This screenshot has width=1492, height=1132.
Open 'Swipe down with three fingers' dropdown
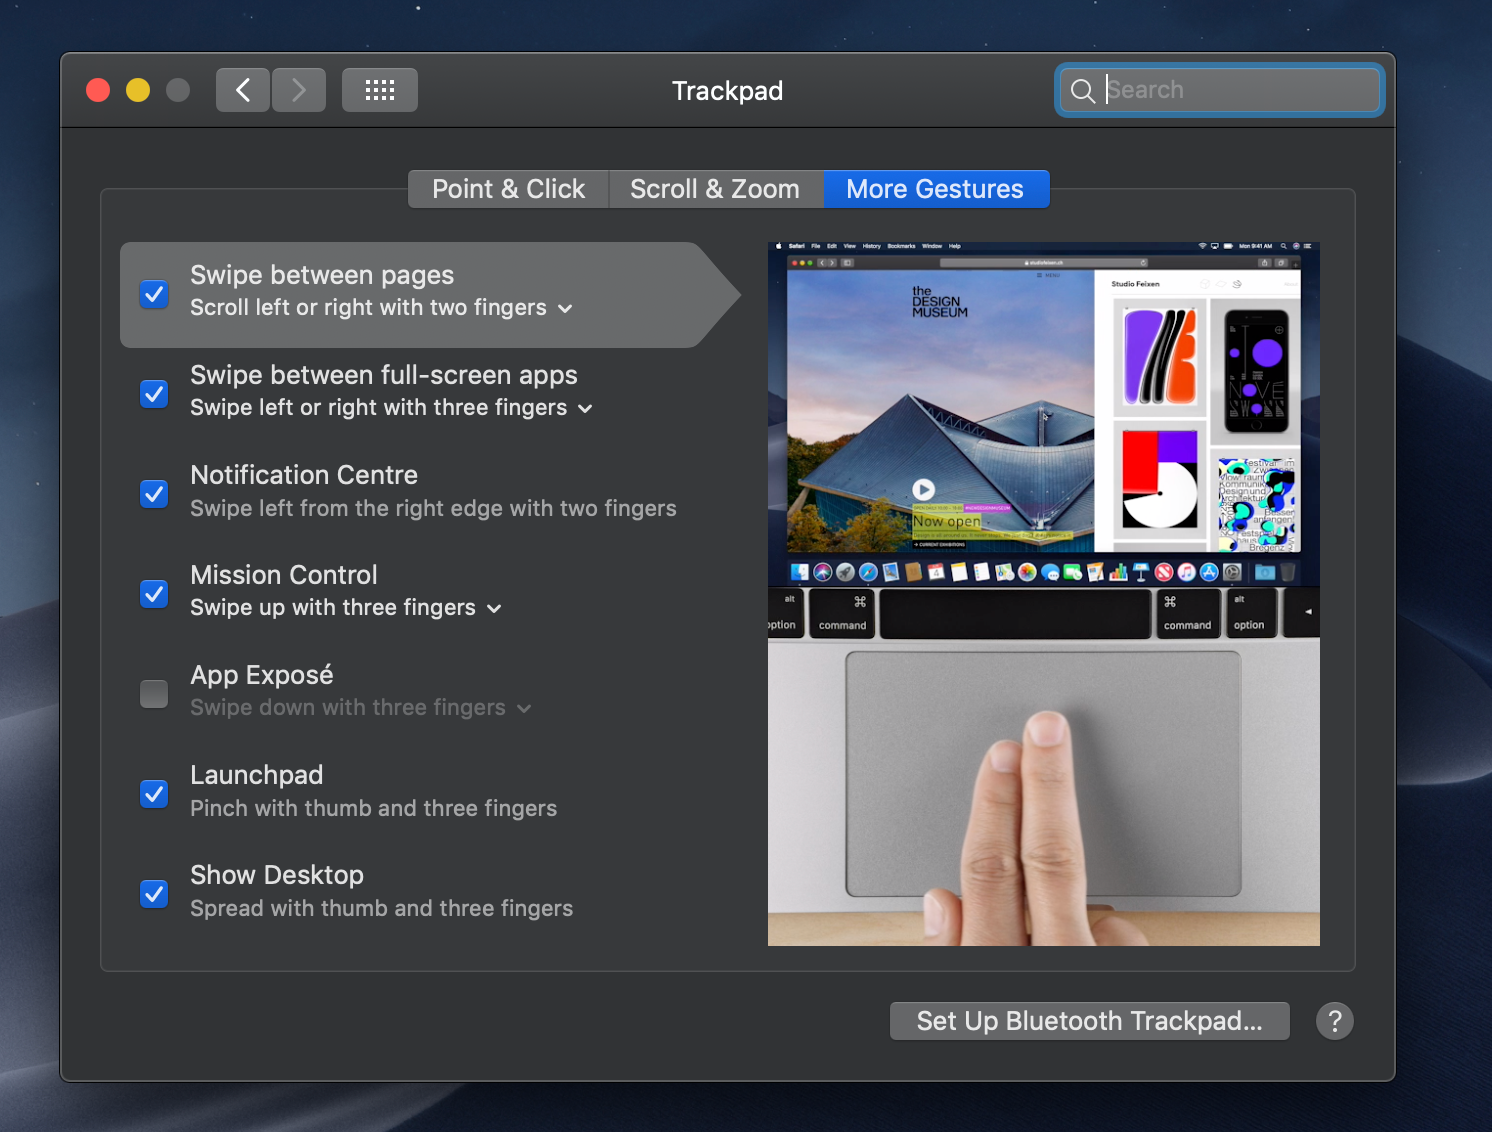[361, 708]
